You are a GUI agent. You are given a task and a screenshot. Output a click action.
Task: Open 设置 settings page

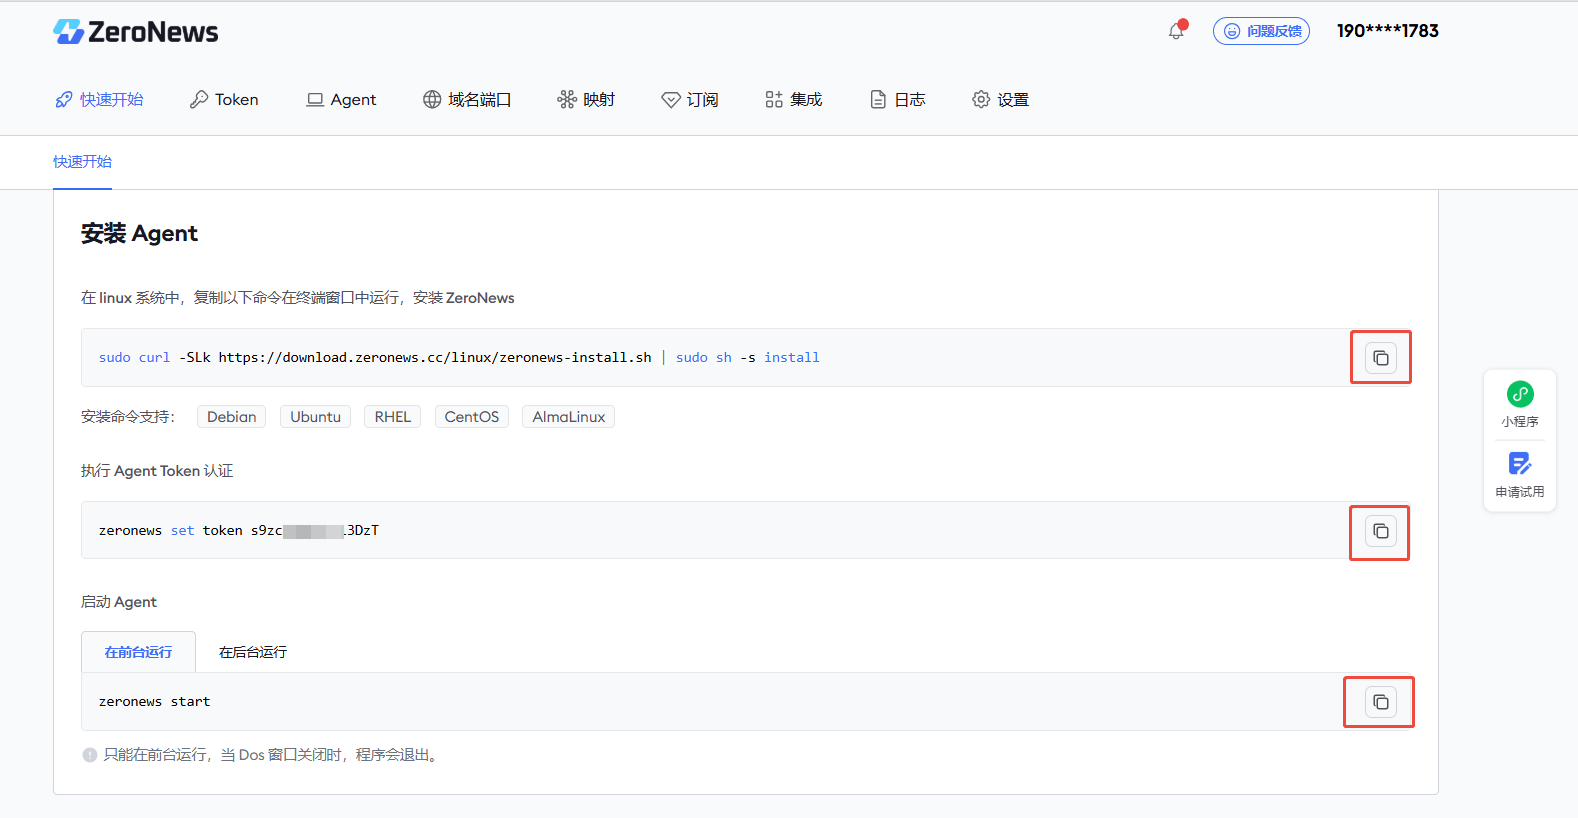tap(1000, 100)
